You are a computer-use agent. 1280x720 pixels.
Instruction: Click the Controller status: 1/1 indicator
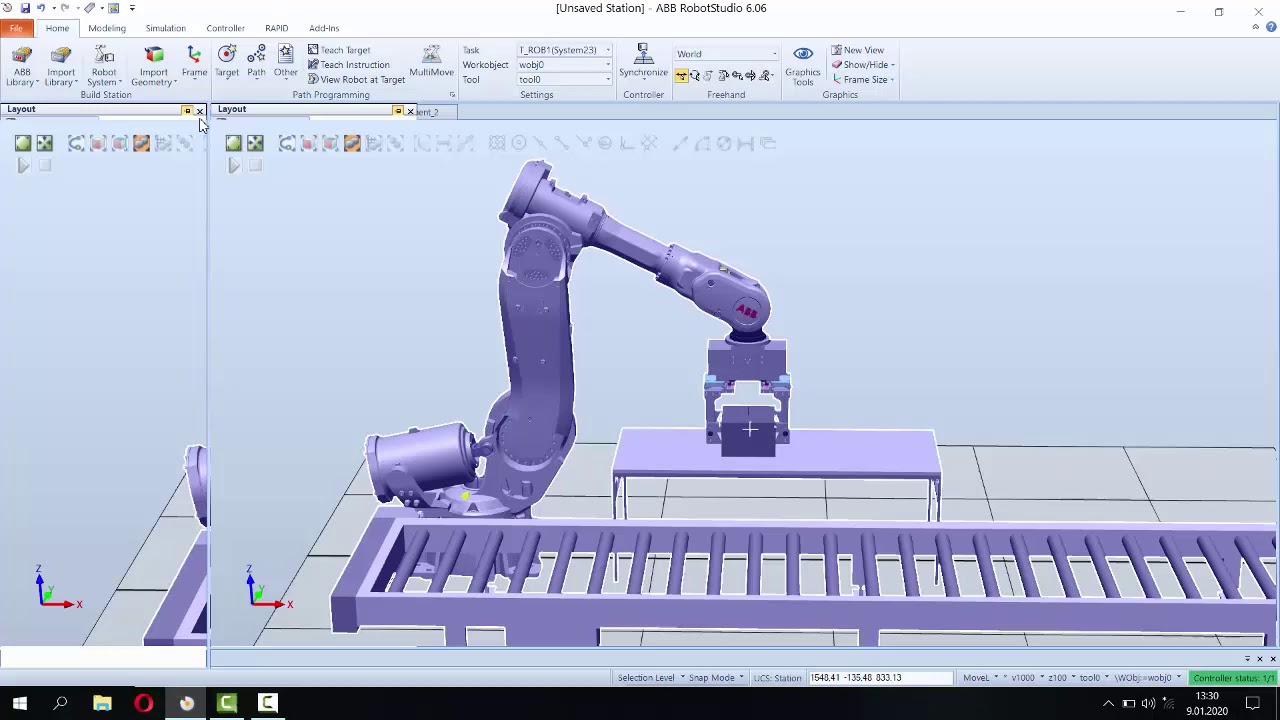pyautogui.click(x=1234, y=678)
